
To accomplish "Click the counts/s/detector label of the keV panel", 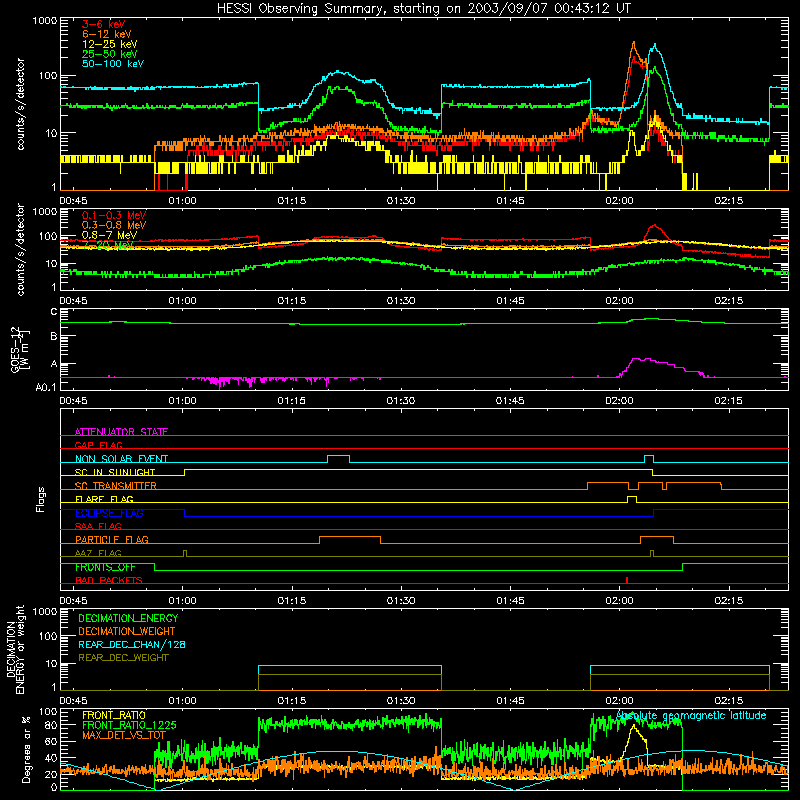I will [20, 104].
